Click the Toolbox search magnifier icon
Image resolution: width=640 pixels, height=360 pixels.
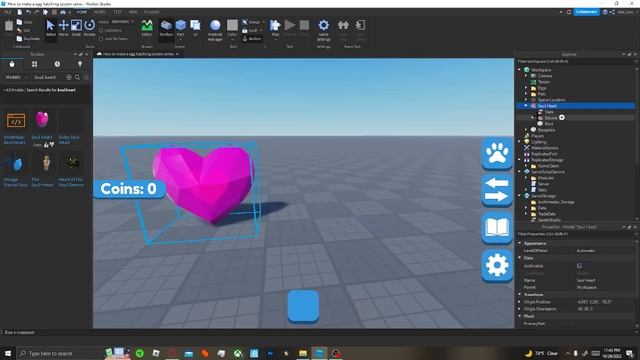[77, 77]
